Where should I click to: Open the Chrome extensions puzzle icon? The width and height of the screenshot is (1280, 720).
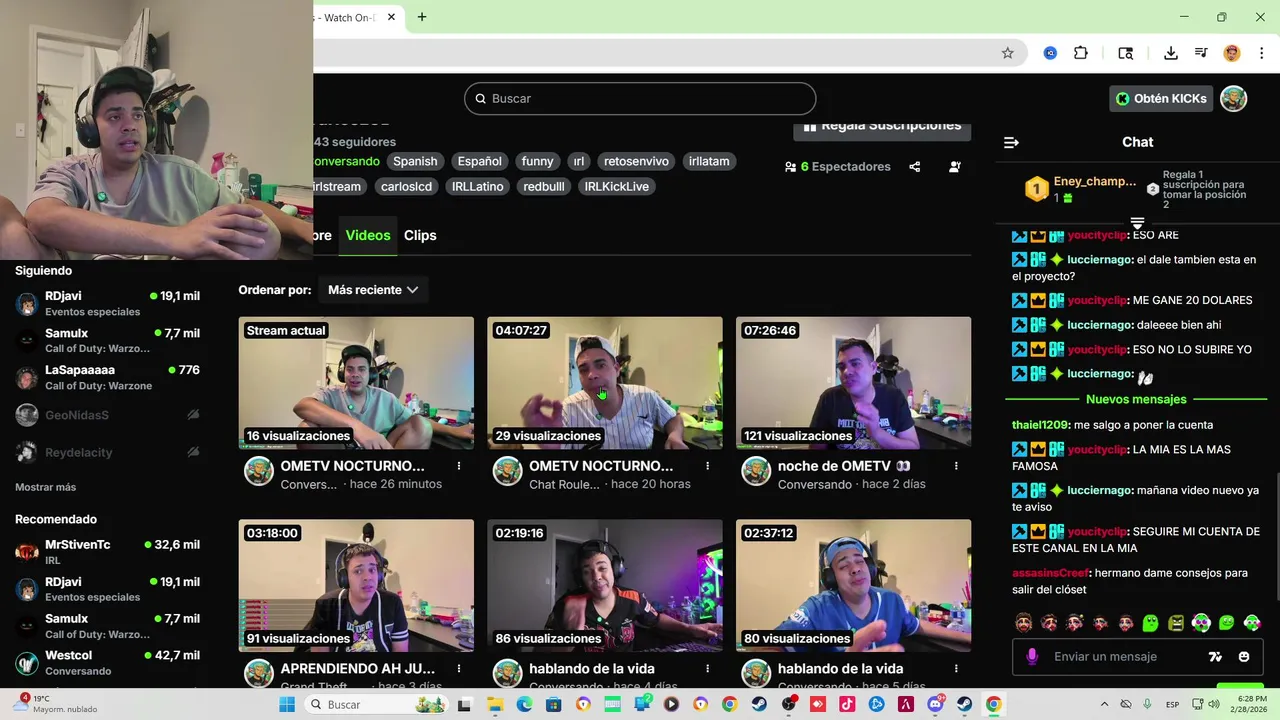[x=1080, y=53]
